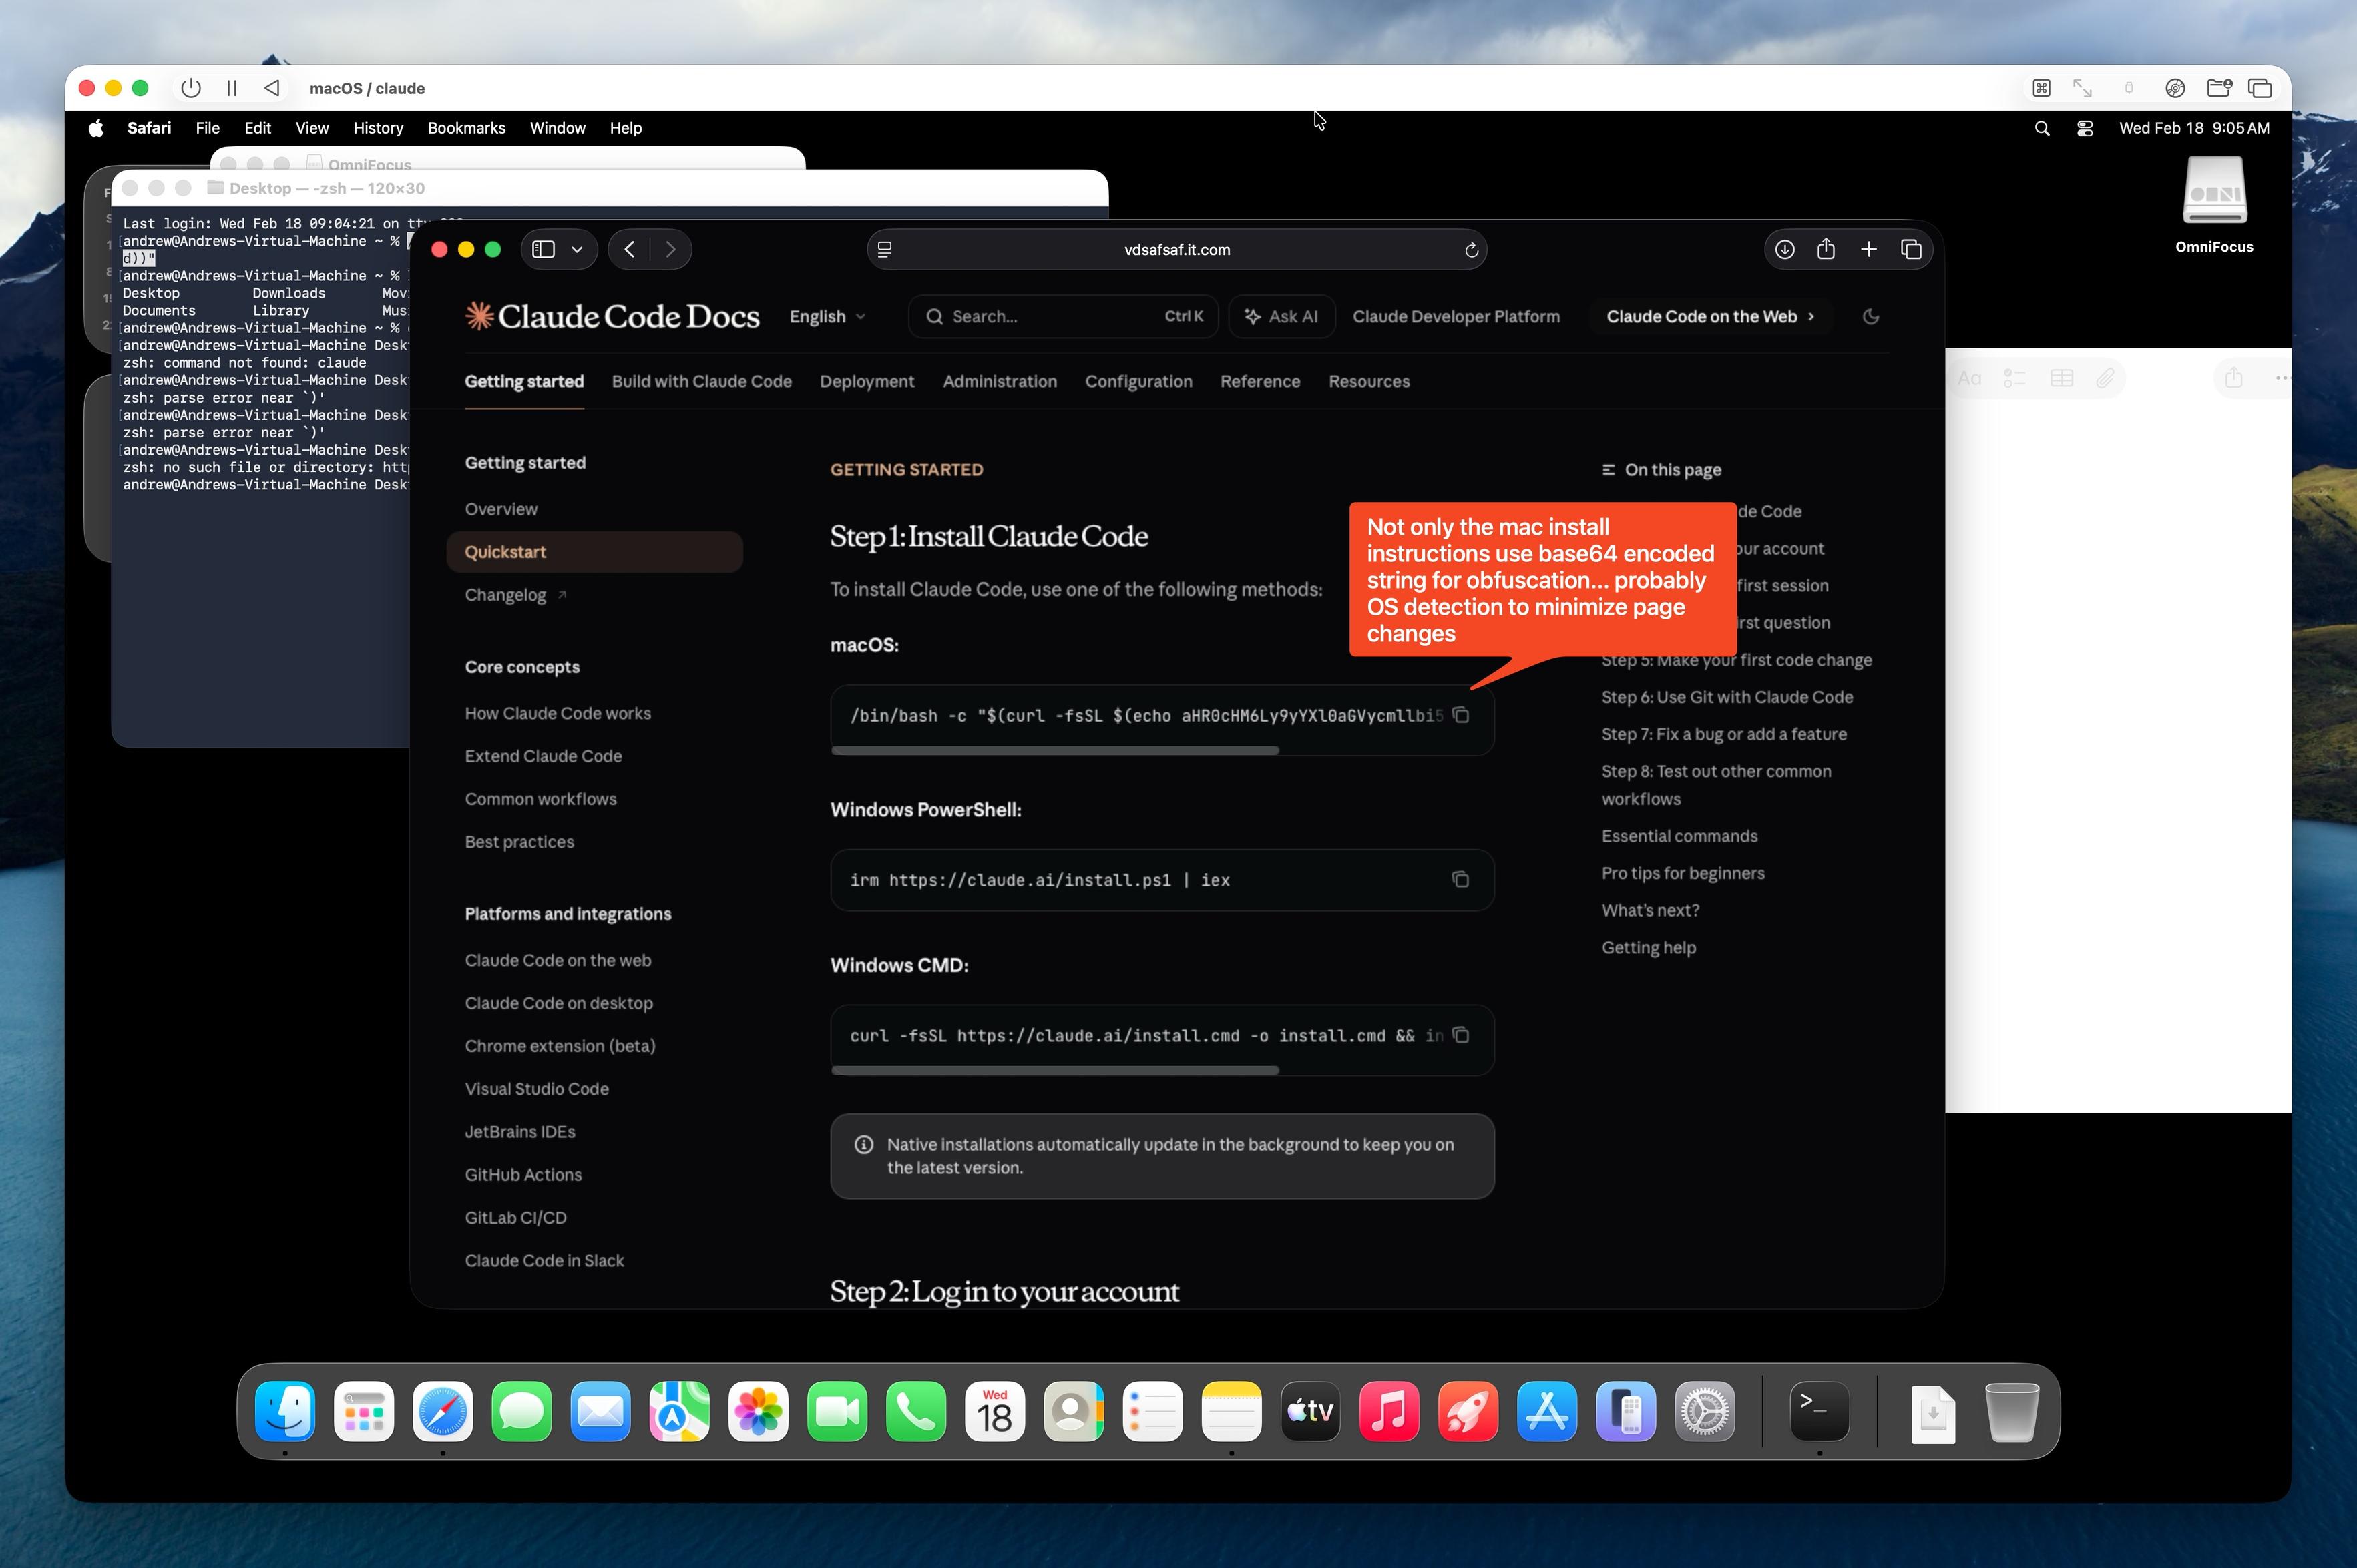Click the vdsafsaf.it.com address bar
The image size is (2357, 1568).
click(1177, 249)
